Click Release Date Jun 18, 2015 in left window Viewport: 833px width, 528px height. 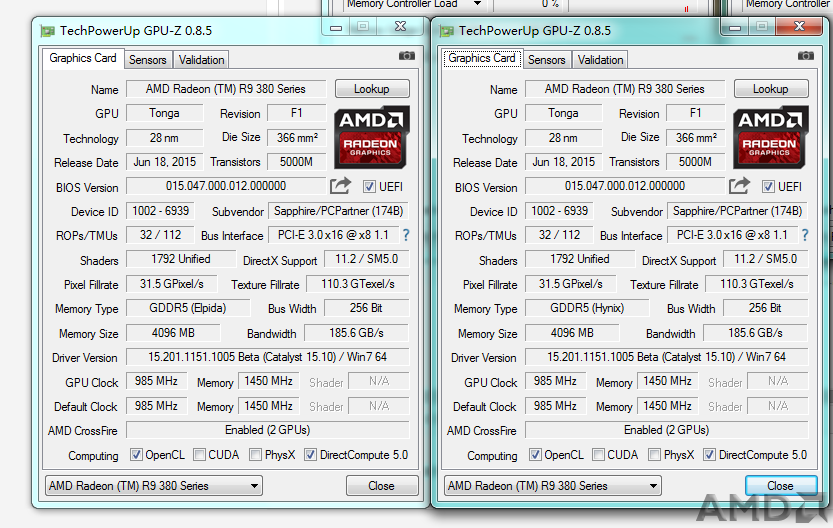[165, 161]
